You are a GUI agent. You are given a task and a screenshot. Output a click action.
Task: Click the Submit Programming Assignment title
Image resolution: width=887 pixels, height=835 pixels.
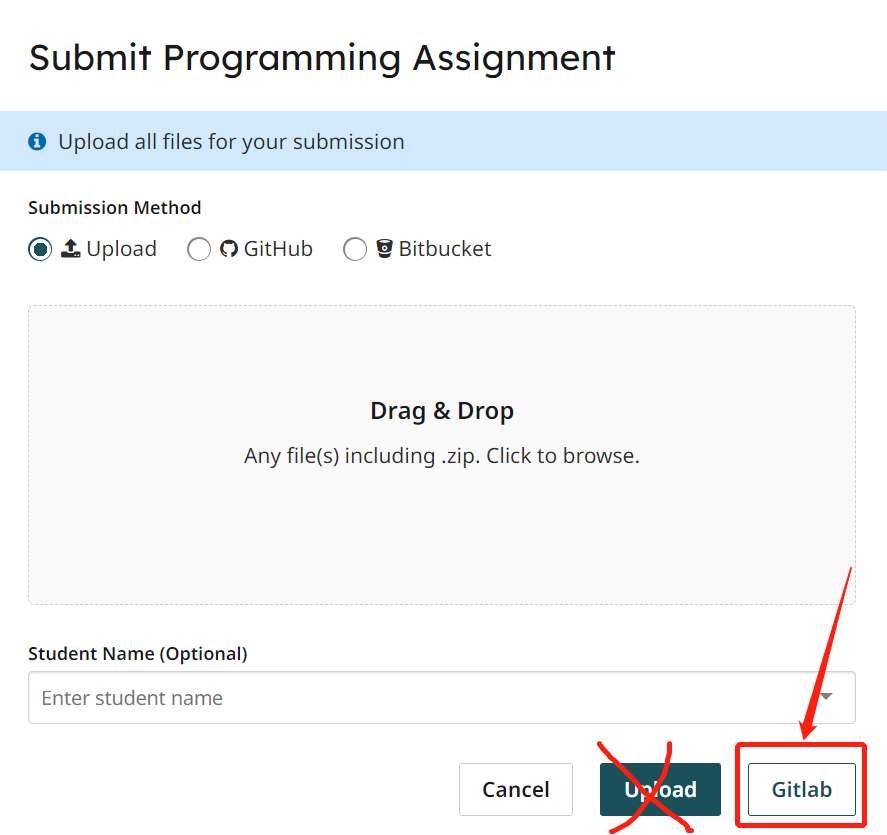pos(322,57)
